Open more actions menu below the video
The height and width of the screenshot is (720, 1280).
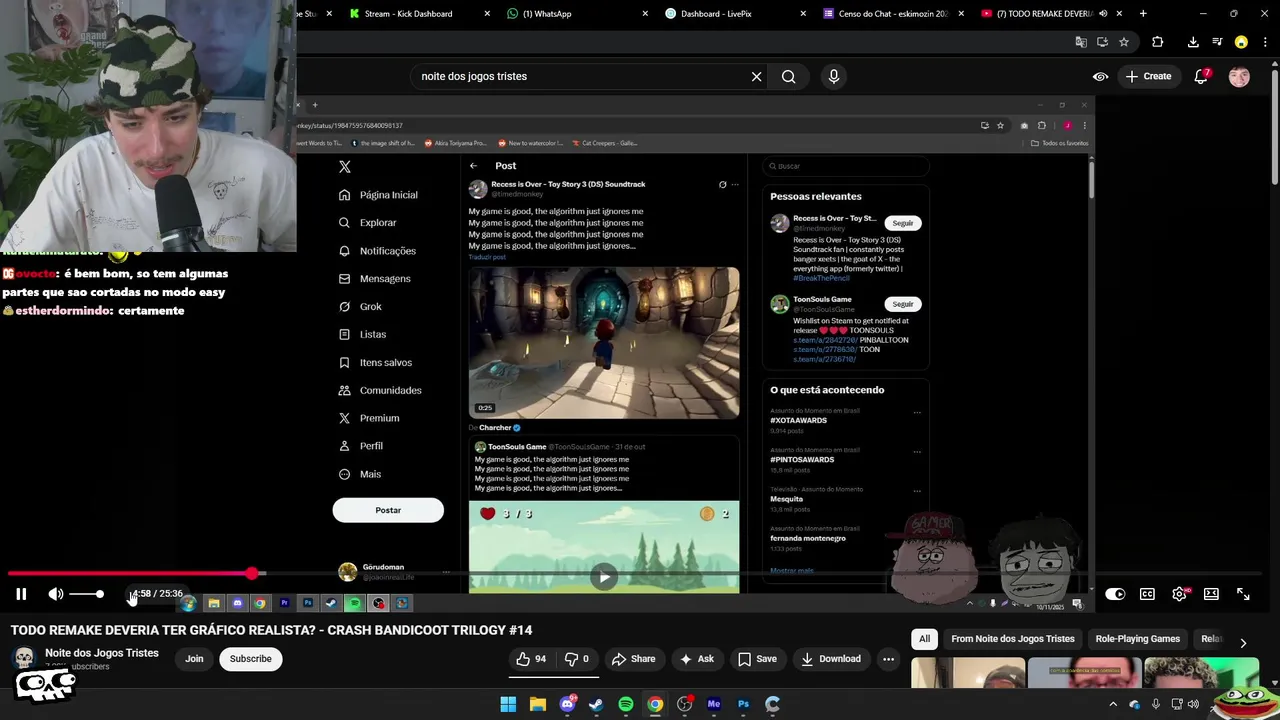point(888,659)
